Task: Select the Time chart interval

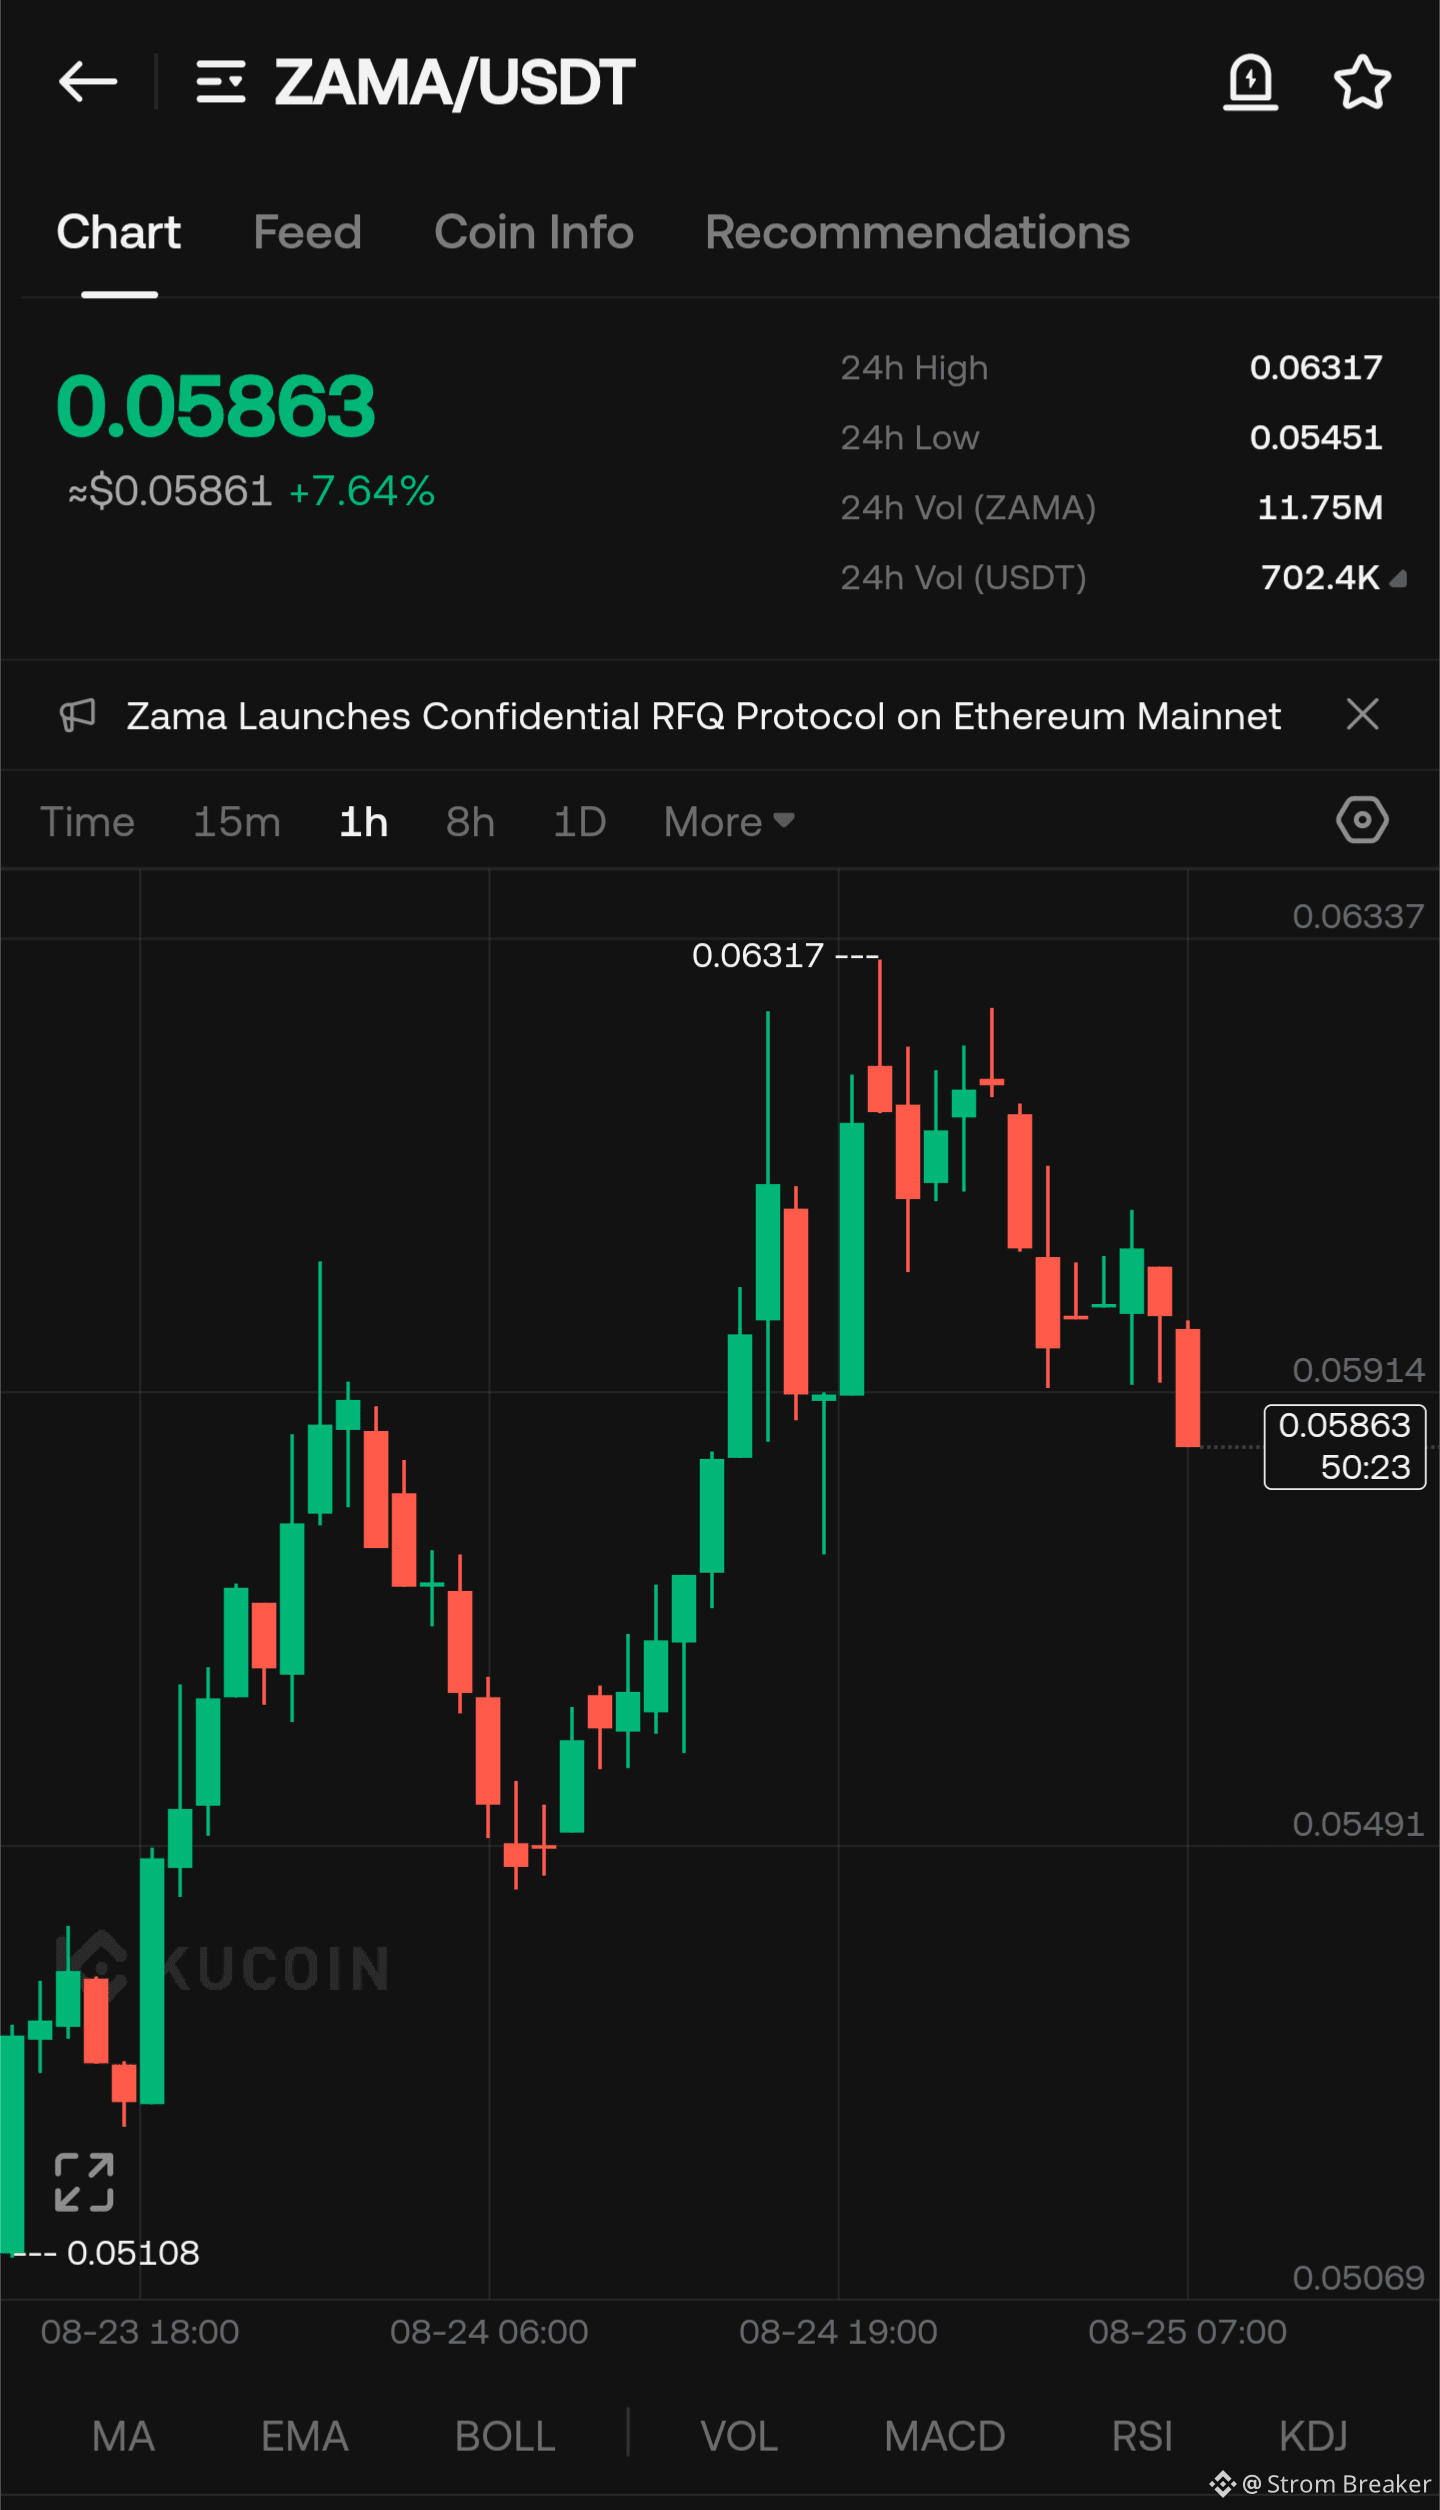Action: click(x=87, y=822)
